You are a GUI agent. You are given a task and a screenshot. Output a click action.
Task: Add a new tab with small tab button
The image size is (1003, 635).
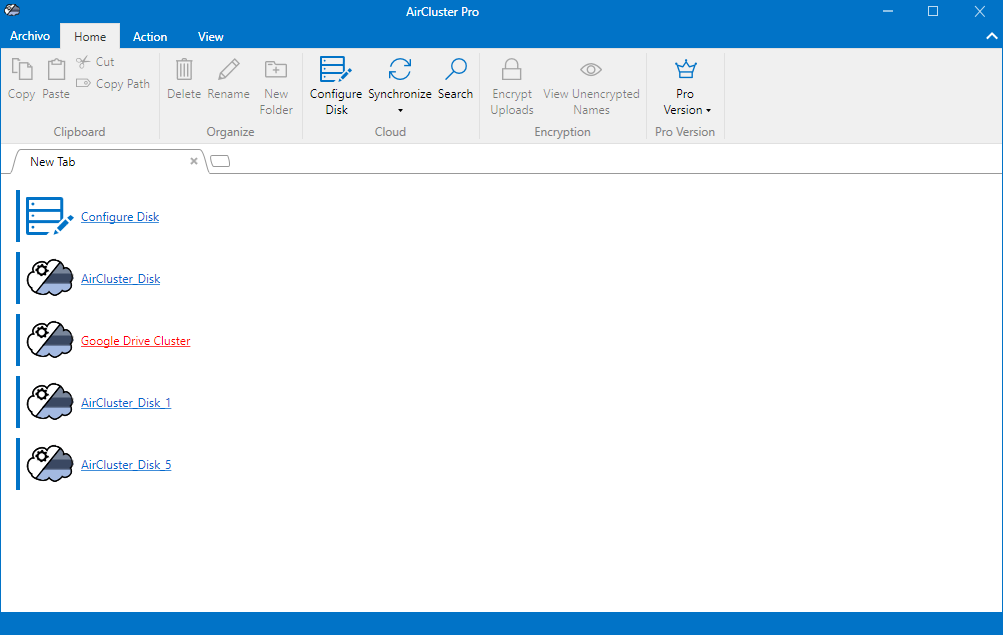220,161
